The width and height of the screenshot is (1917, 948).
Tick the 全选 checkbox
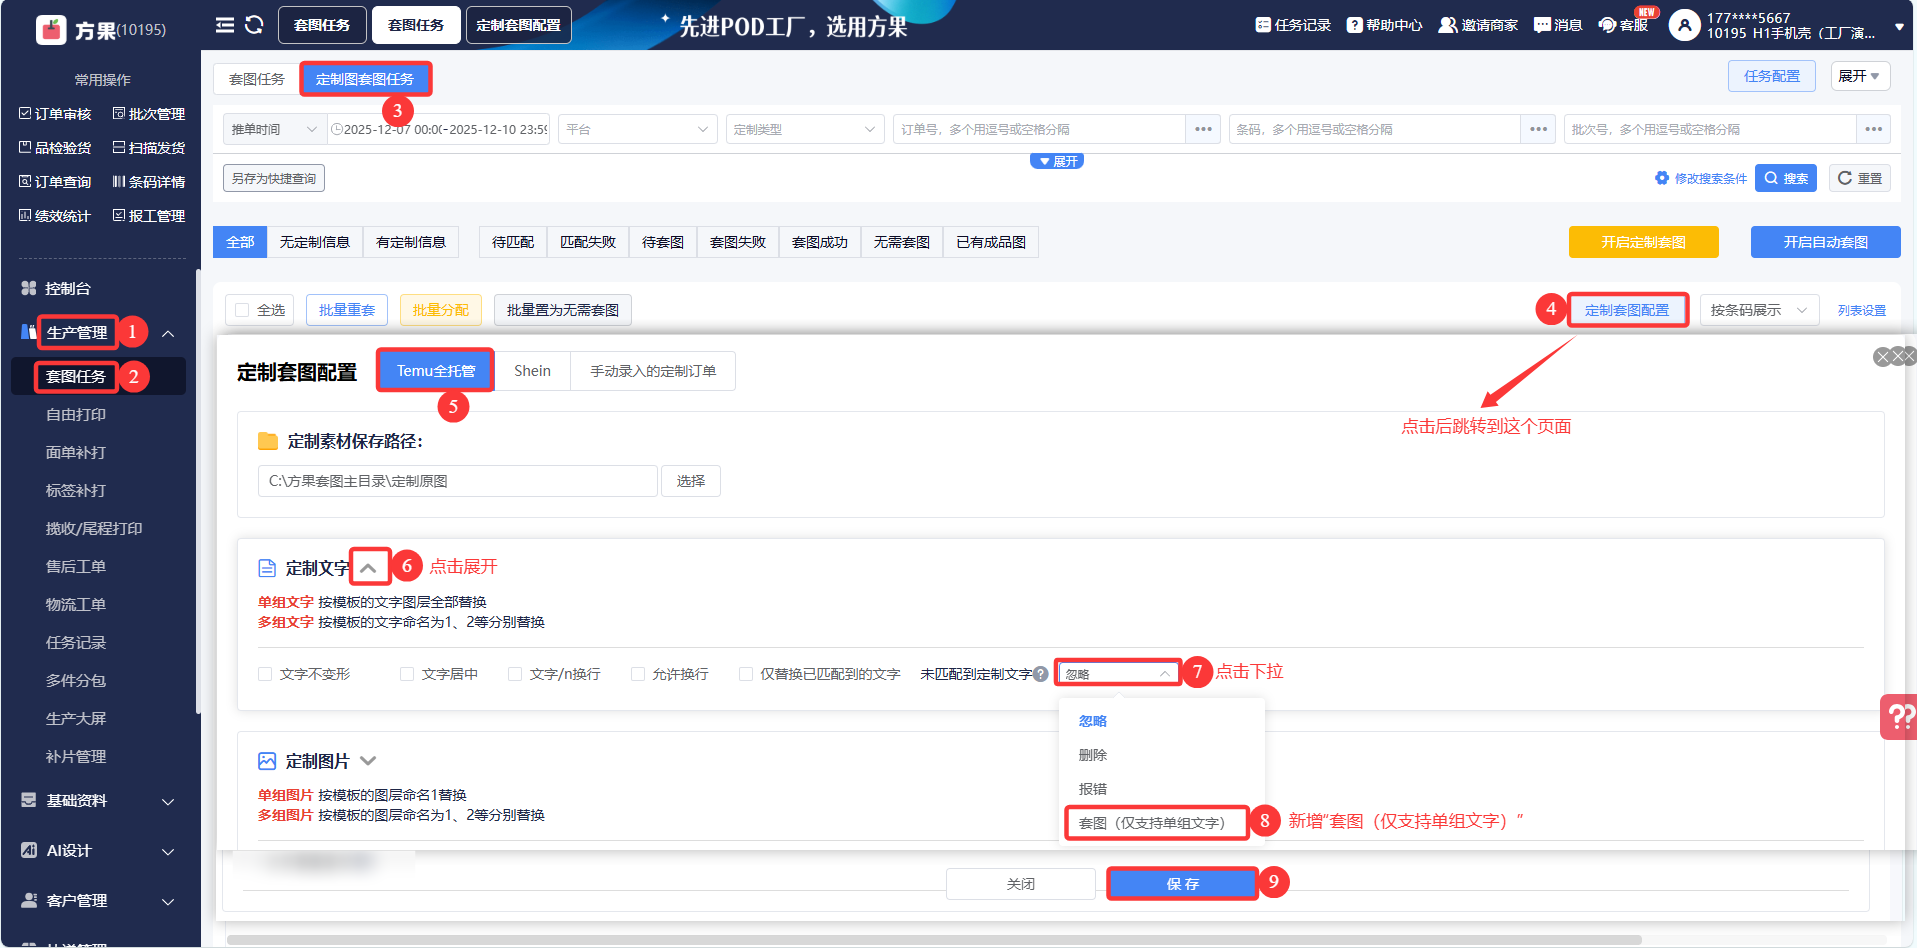point(242,310)
